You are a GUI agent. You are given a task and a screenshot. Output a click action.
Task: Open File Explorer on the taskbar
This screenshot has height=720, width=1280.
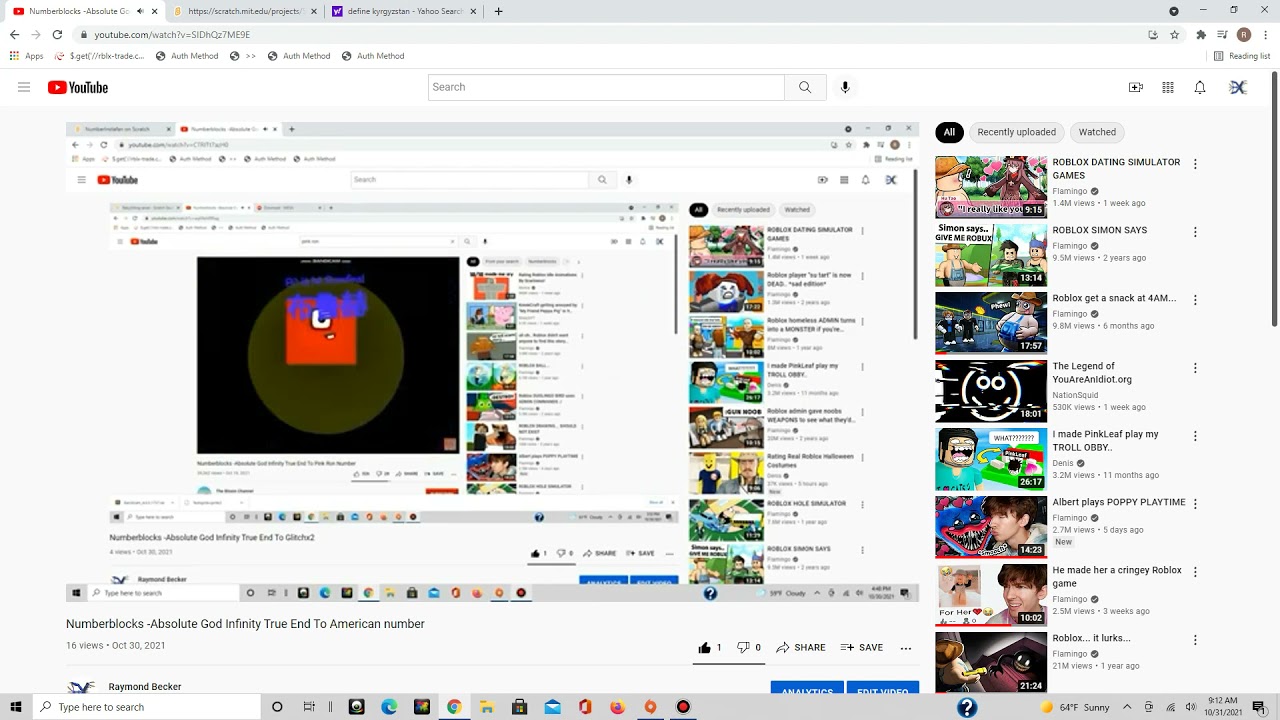[x=486, y=707]
